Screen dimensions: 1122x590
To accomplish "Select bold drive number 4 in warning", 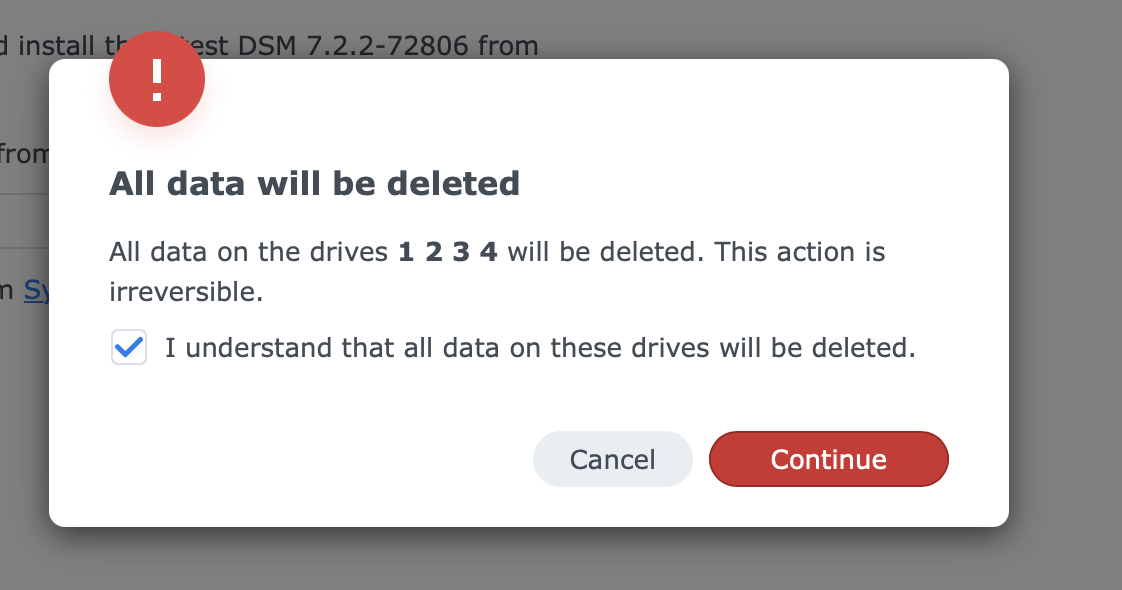I will tap(488, 251).
